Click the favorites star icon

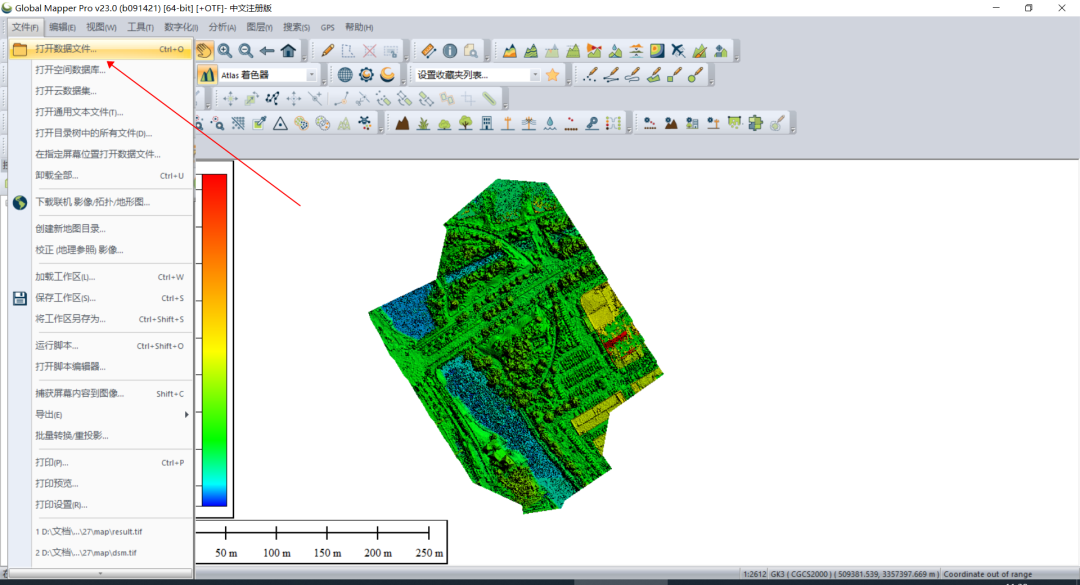coord(552,74)
